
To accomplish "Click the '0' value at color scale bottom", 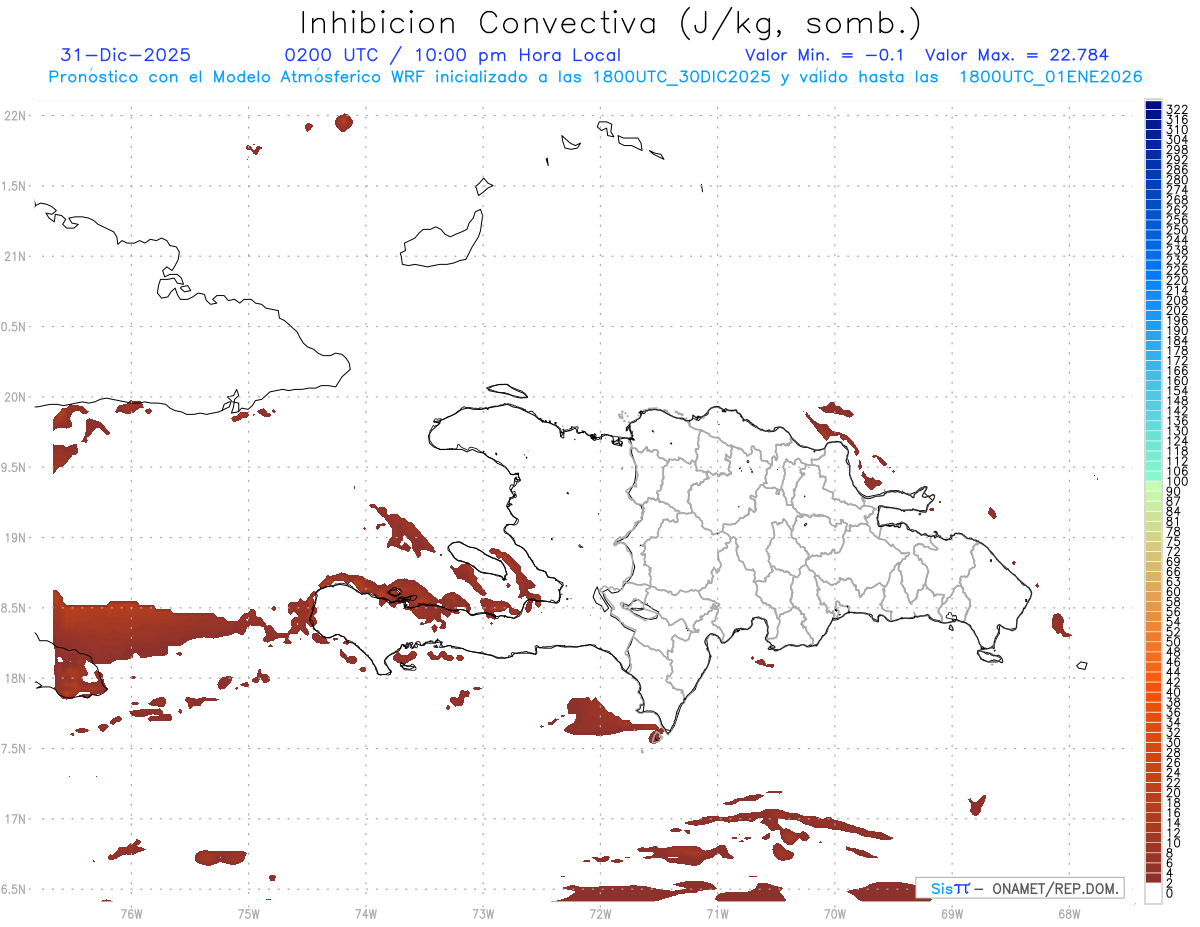I will pyautogui.click(x=1170, y=894).
